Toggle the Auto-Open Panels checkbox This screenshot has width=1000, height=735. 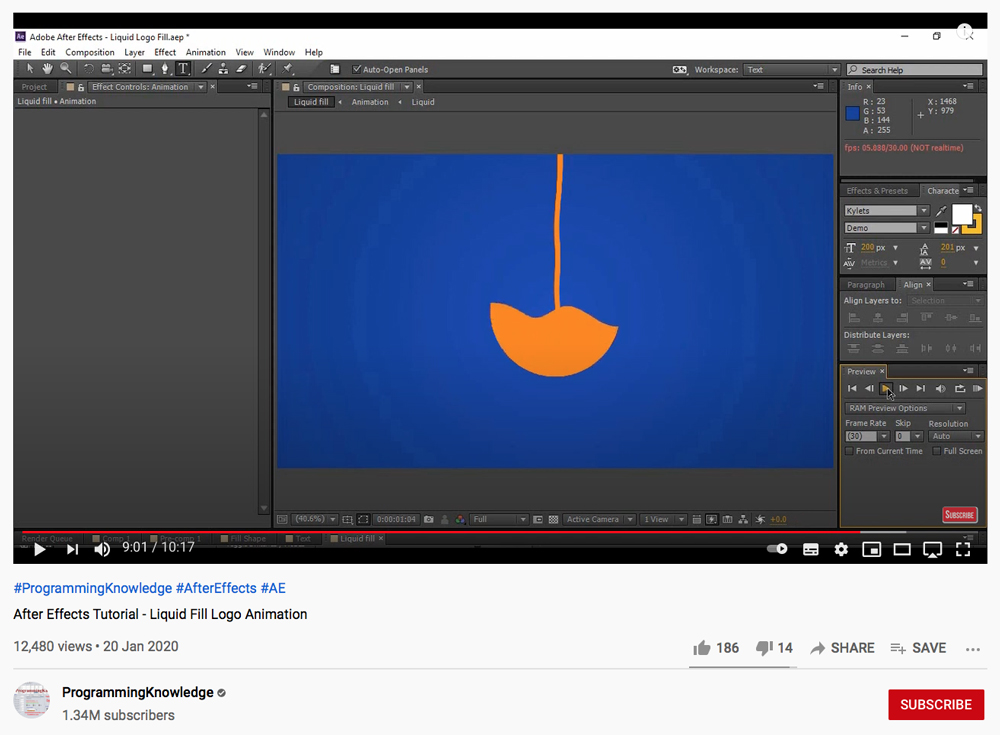tap(357, 70)
